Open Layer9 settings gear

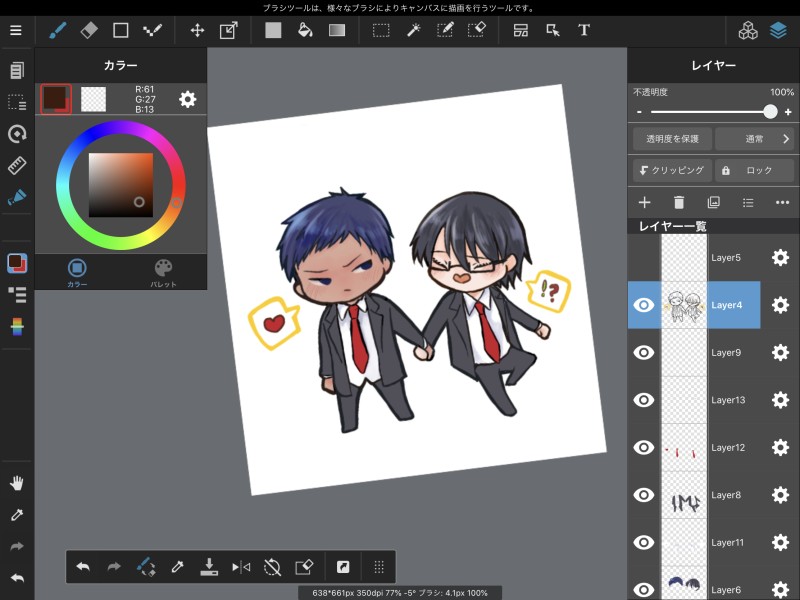click(x=780, y=353)
